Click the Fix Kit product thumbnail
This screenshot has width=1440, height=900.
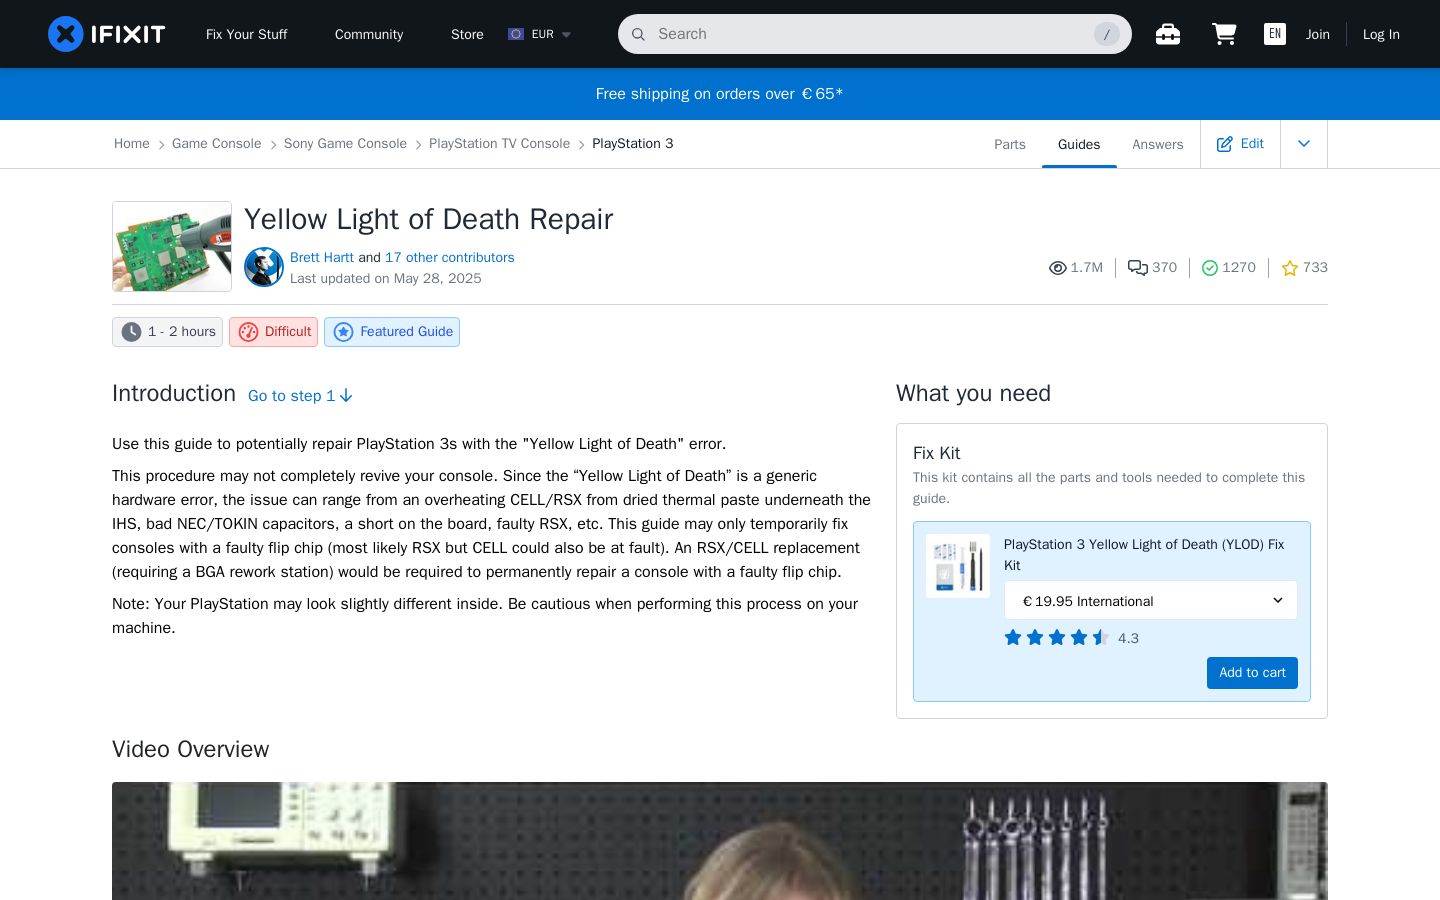pos(958,566)
